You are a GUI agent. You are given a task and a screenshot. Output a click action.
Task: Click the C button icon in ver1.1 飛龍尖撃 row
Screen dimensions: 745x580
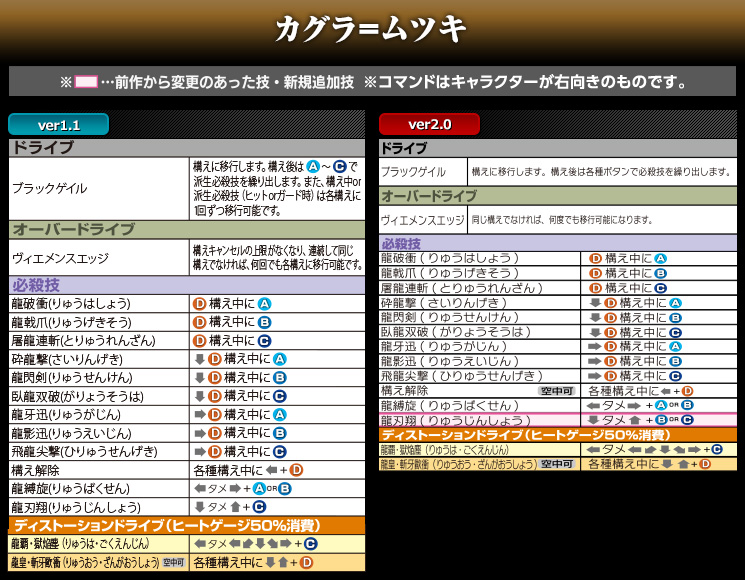click(280, 452)
